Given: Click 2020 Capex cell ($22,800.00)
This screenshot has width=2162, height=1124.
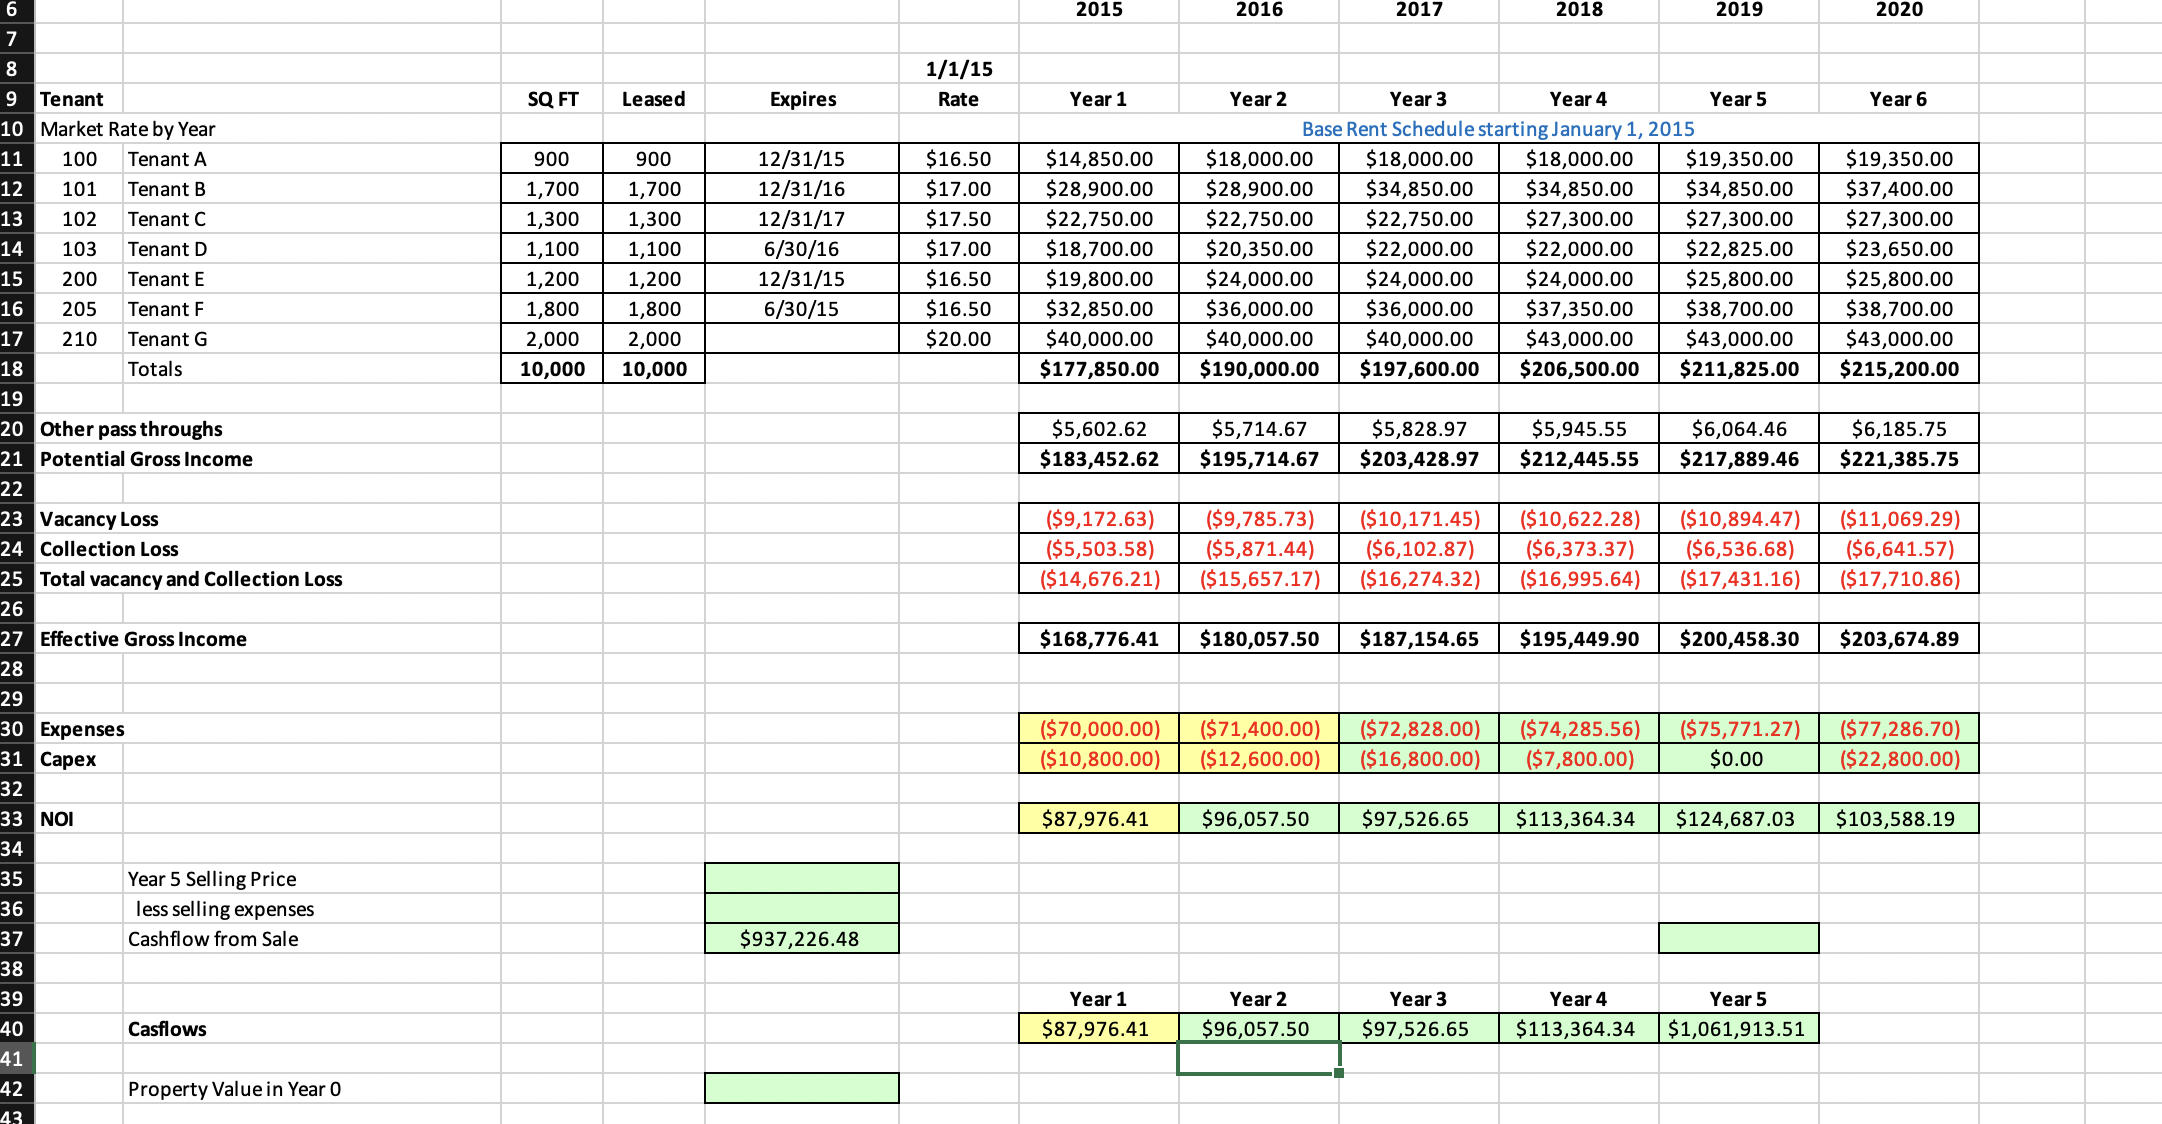Looking at the screenshot, I should (x=1898, y=759).
